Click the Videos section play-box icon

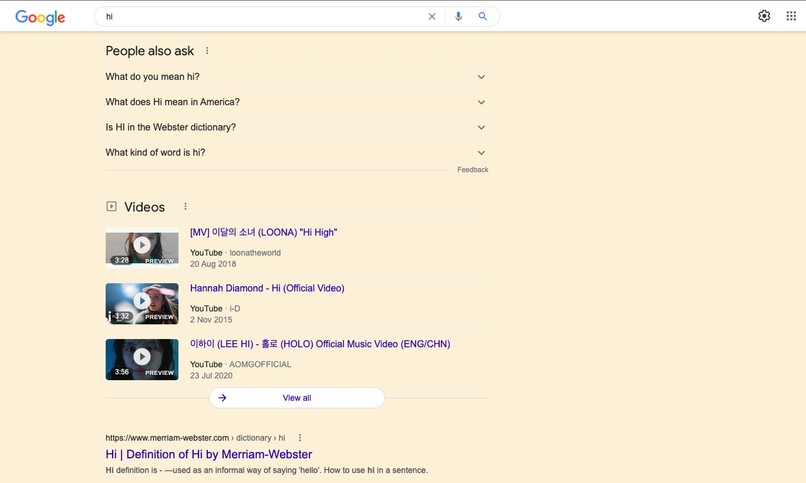111,207
